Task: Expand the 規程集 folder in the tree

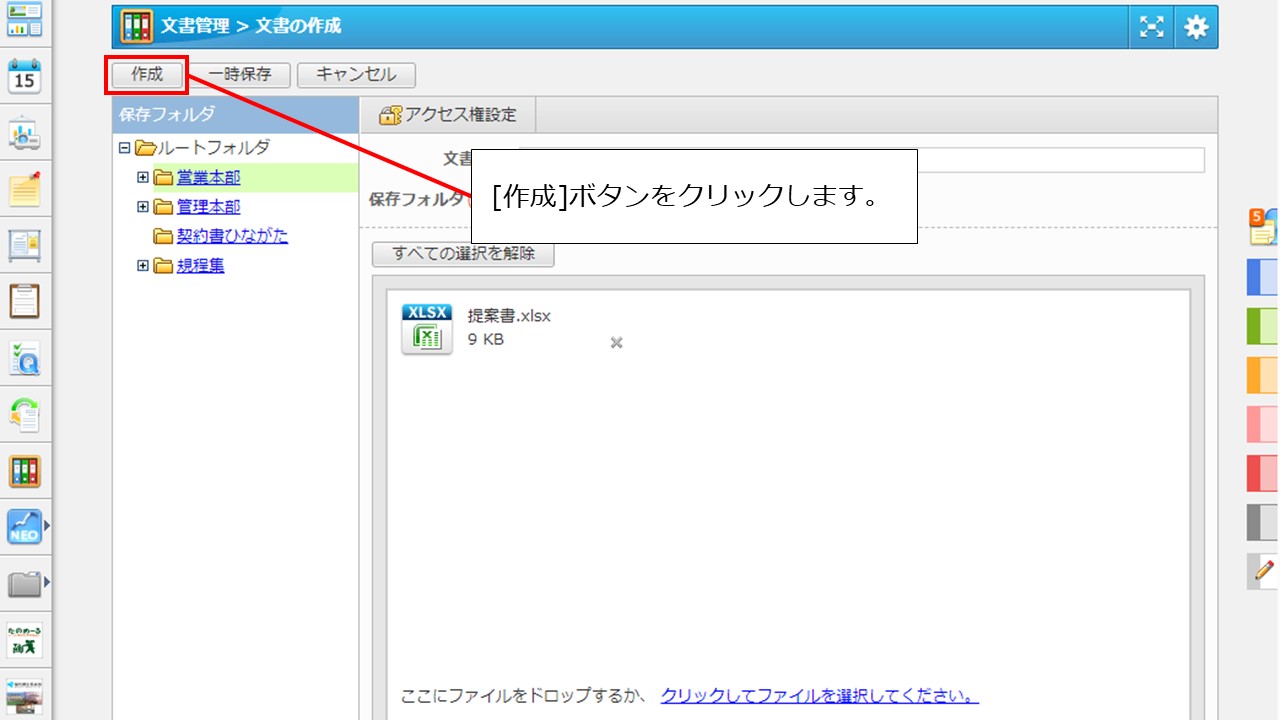Action: [143, 265]
